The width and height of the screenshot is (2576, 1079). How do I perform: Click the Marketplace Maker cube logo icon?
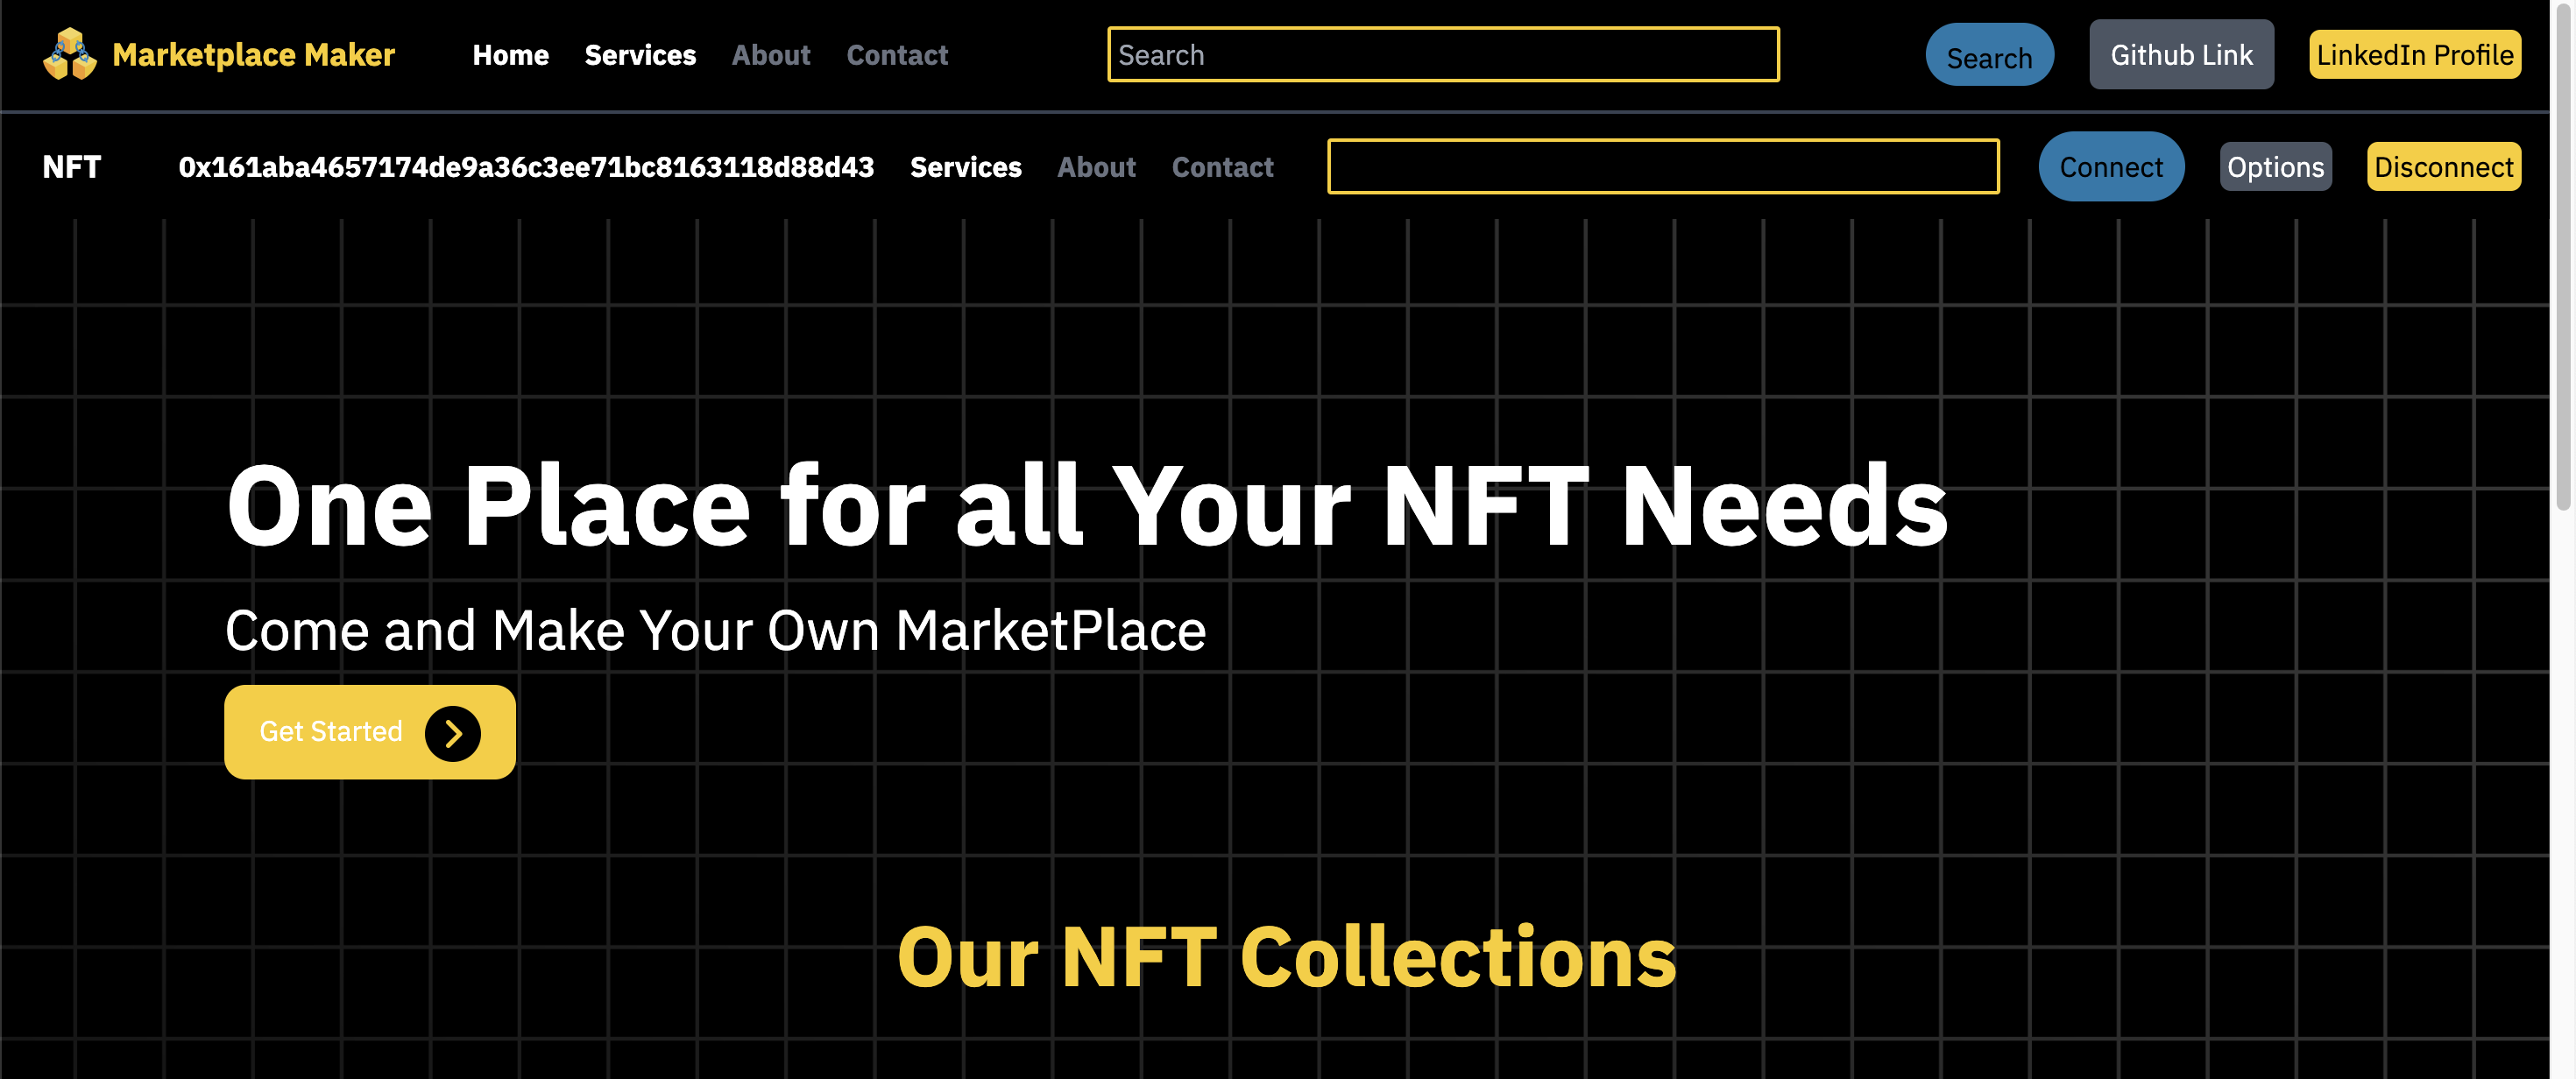coord(69,54)
